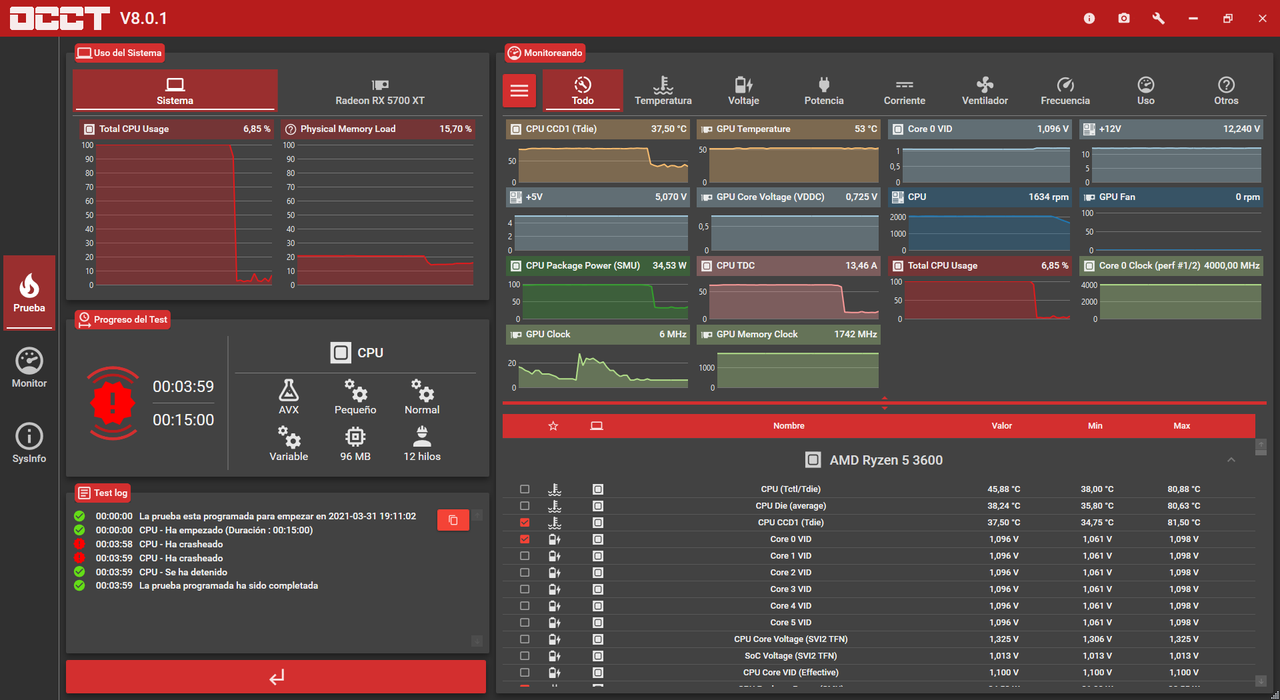Switch to the Voltaje tab

[x=743, y=91]
